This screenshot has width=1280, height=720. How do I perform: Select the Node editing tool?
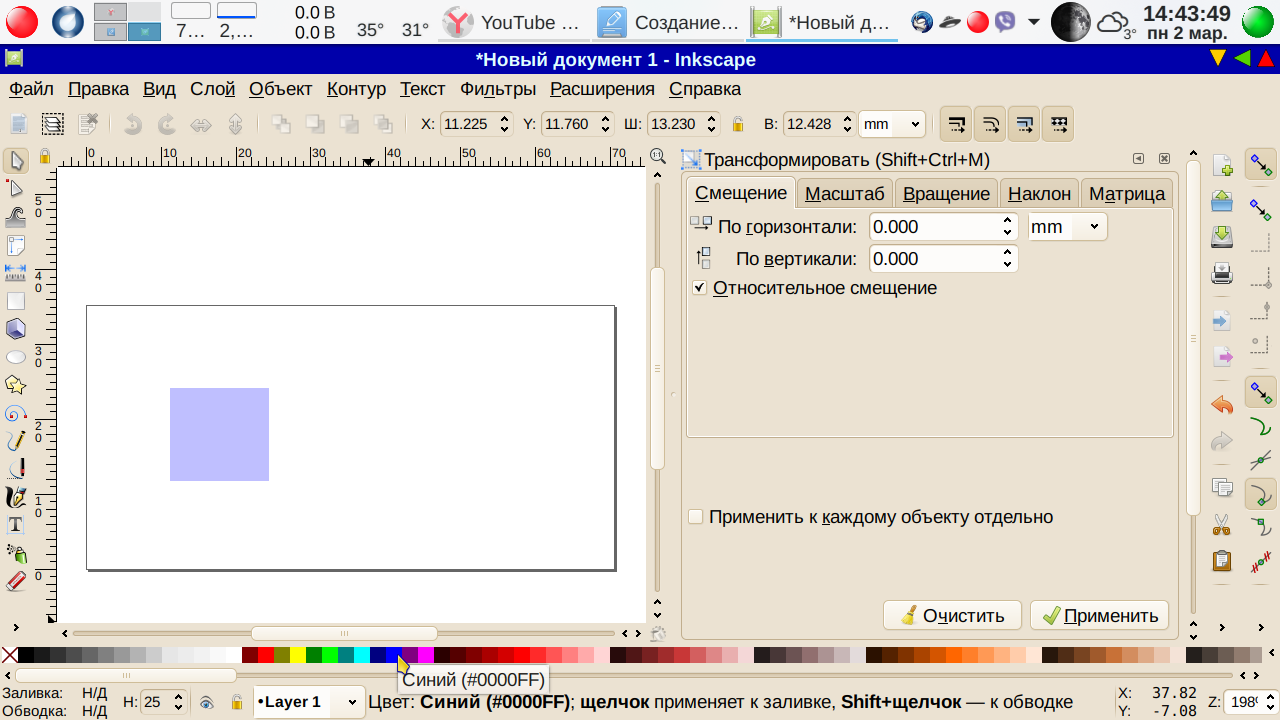15,188
